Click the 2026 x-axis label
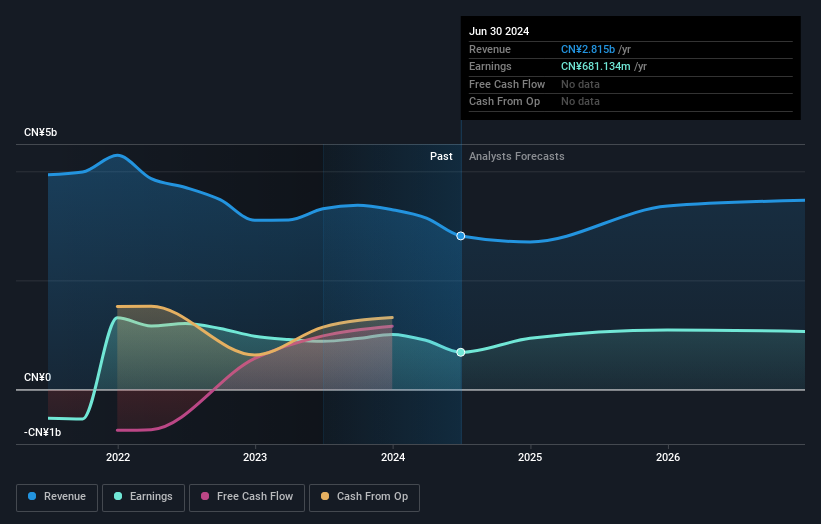The height and width of the screenshot is (524, 821). click(x=668, y=457)
